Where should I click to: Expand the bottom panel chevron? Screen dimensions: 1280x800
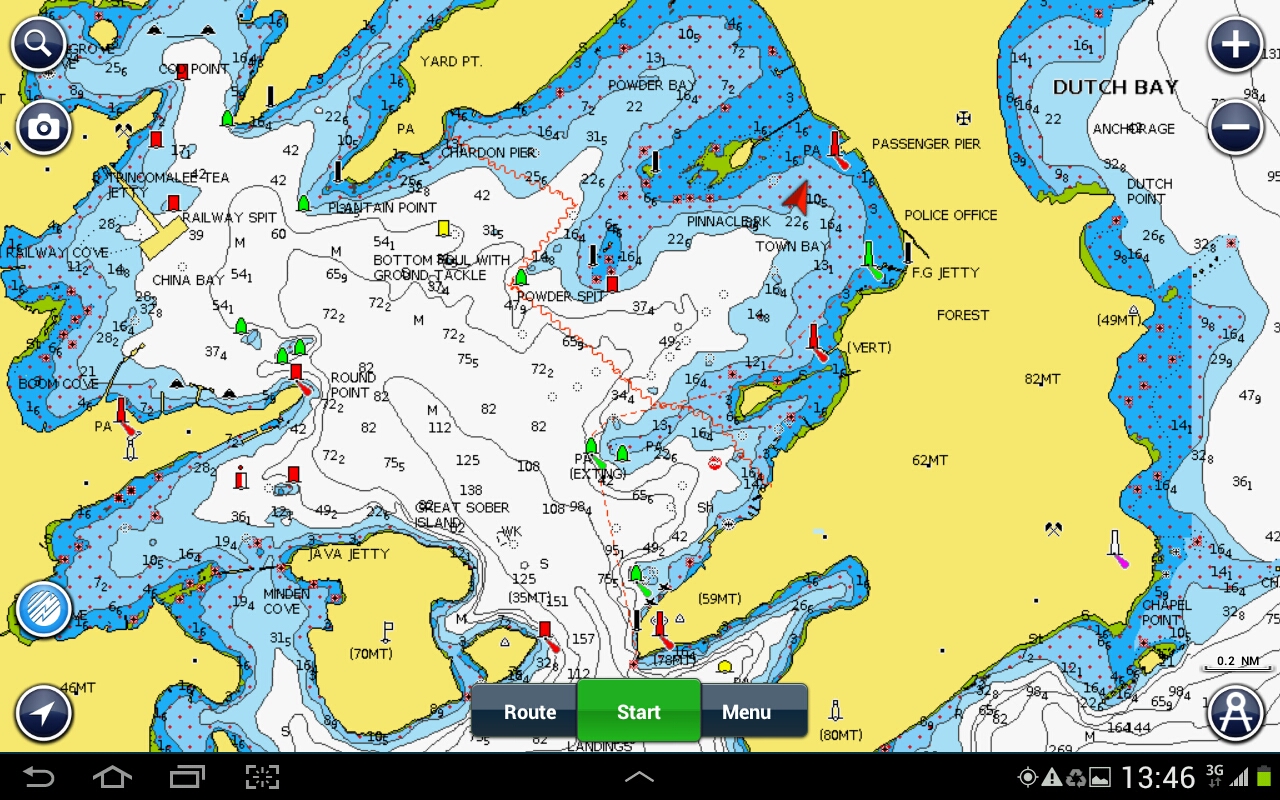(639, 777)
